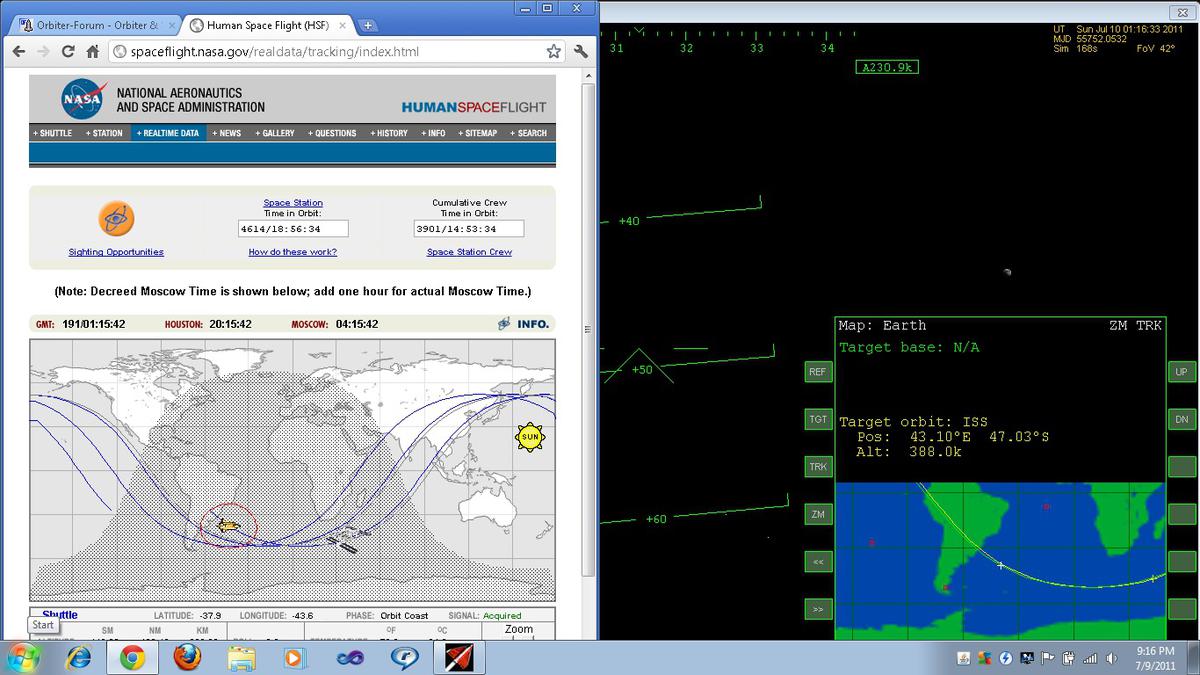Open the + NEWS menu item
The image size is (1200, 675).
tap(226, 133)
